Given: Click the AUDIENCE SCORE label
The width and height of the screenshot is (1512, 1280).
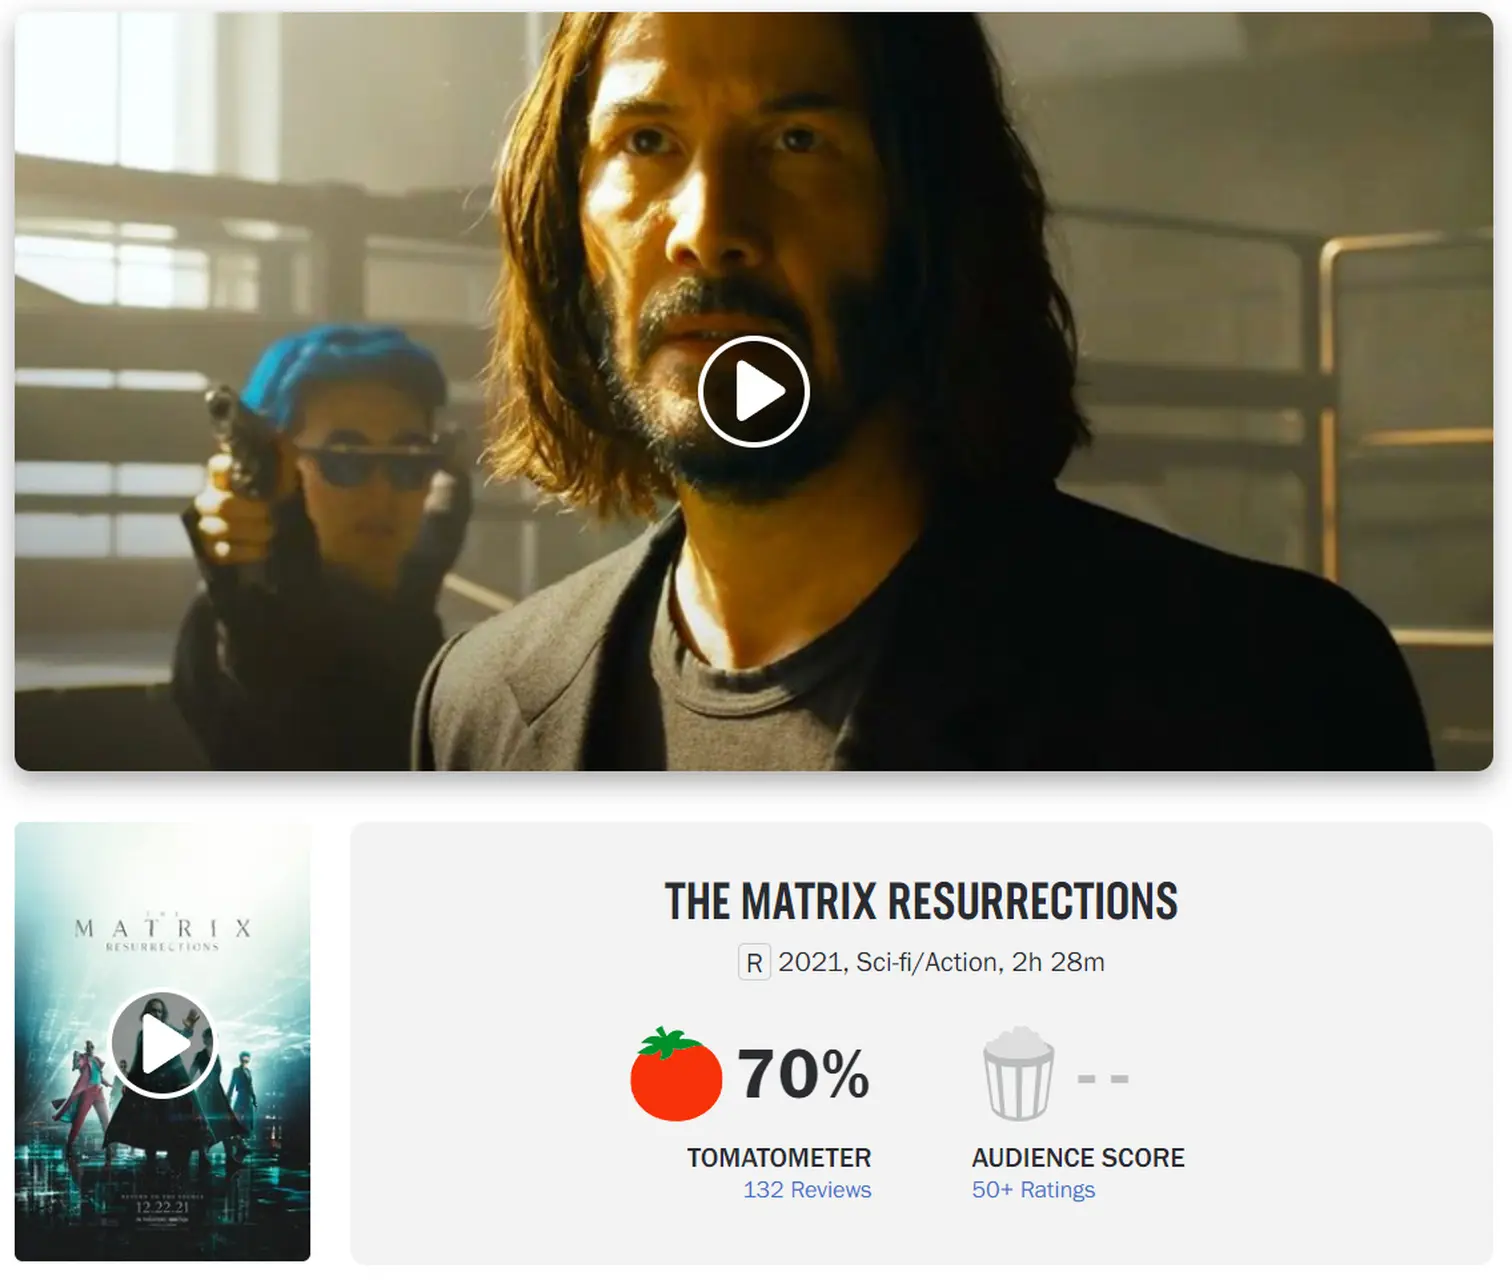Looking at the screenshot, I should [1078, 1158].
